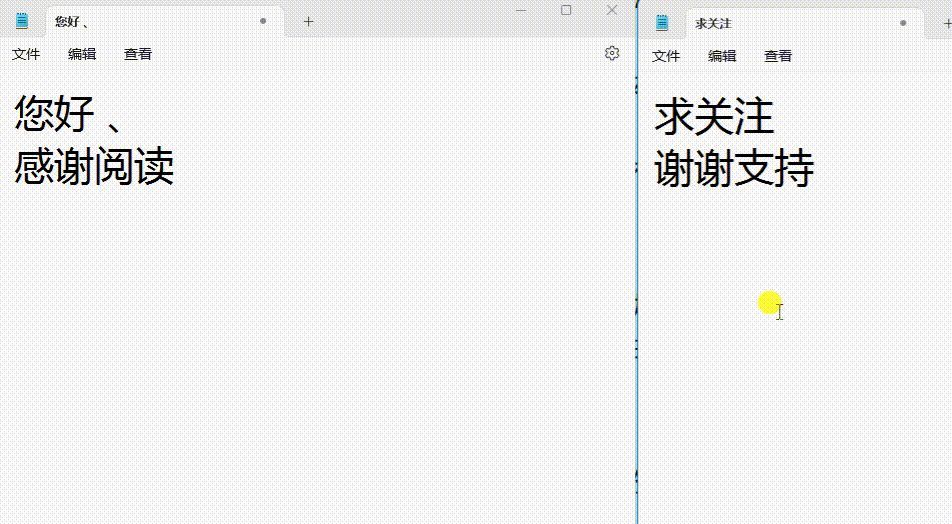Open 查看 menu in right Notepad
952x524 pixels.
coord(778,56)
